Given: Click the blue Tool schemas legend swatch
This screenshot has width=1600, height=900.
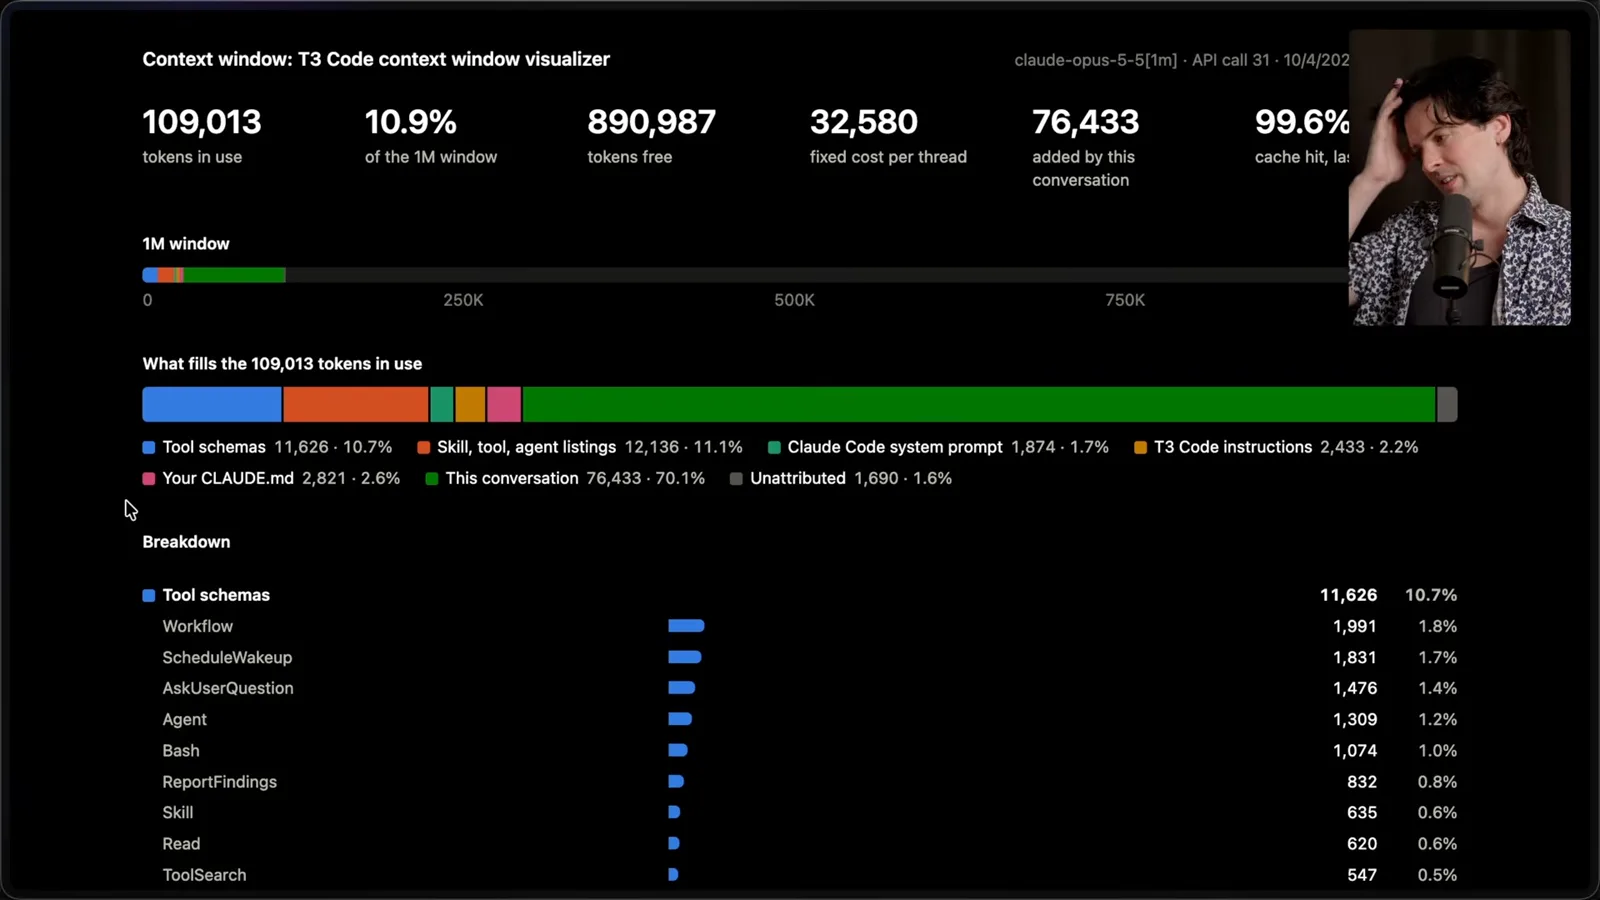Looking at the screenshot, I should tap(149, 448).
